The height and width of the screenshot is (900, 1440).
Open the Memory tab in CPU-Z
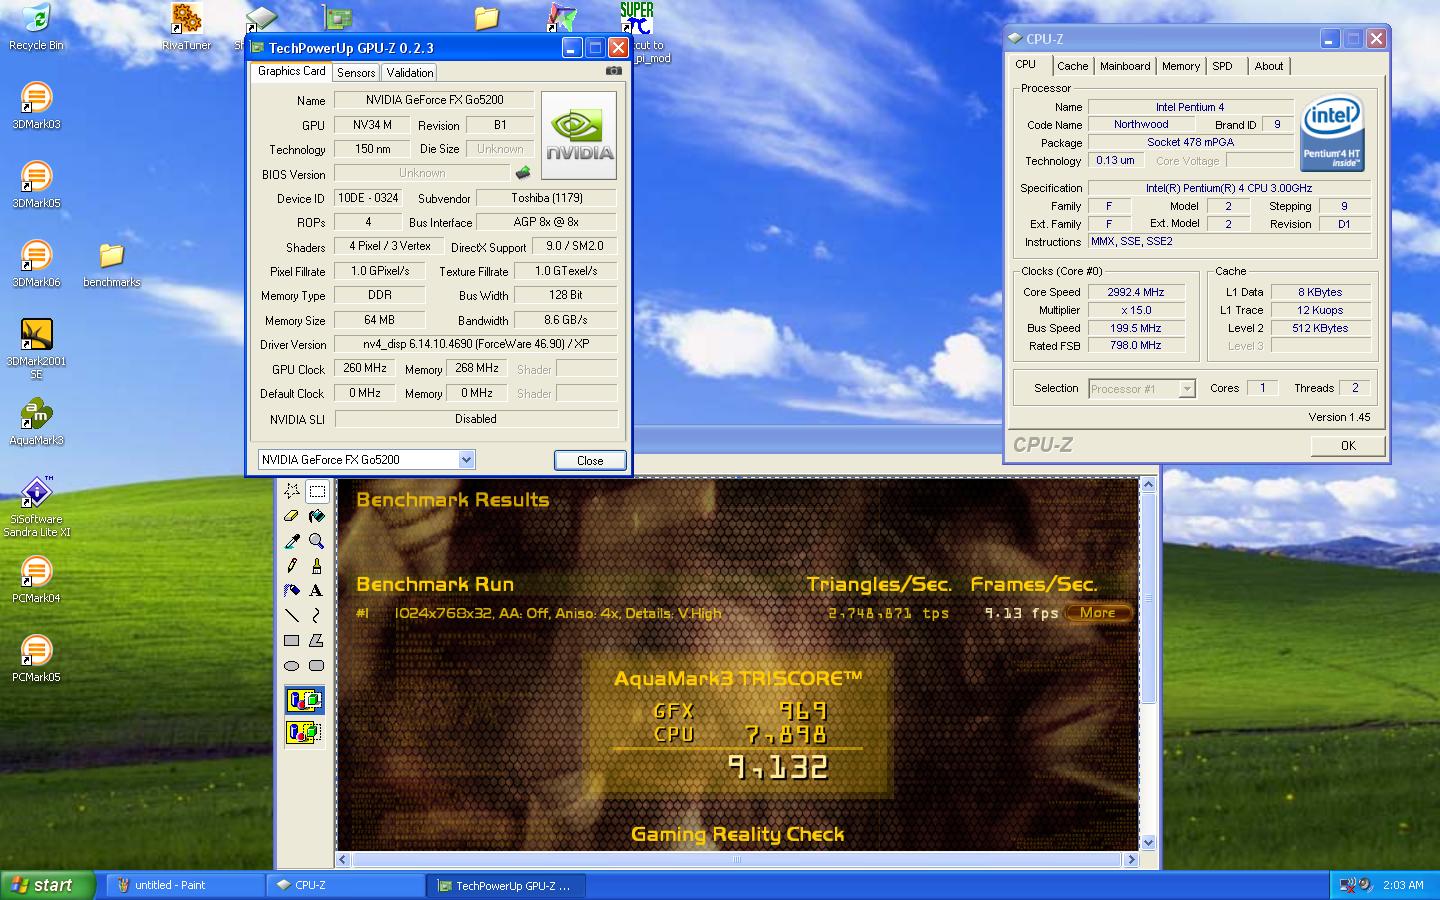[1181, 66]
